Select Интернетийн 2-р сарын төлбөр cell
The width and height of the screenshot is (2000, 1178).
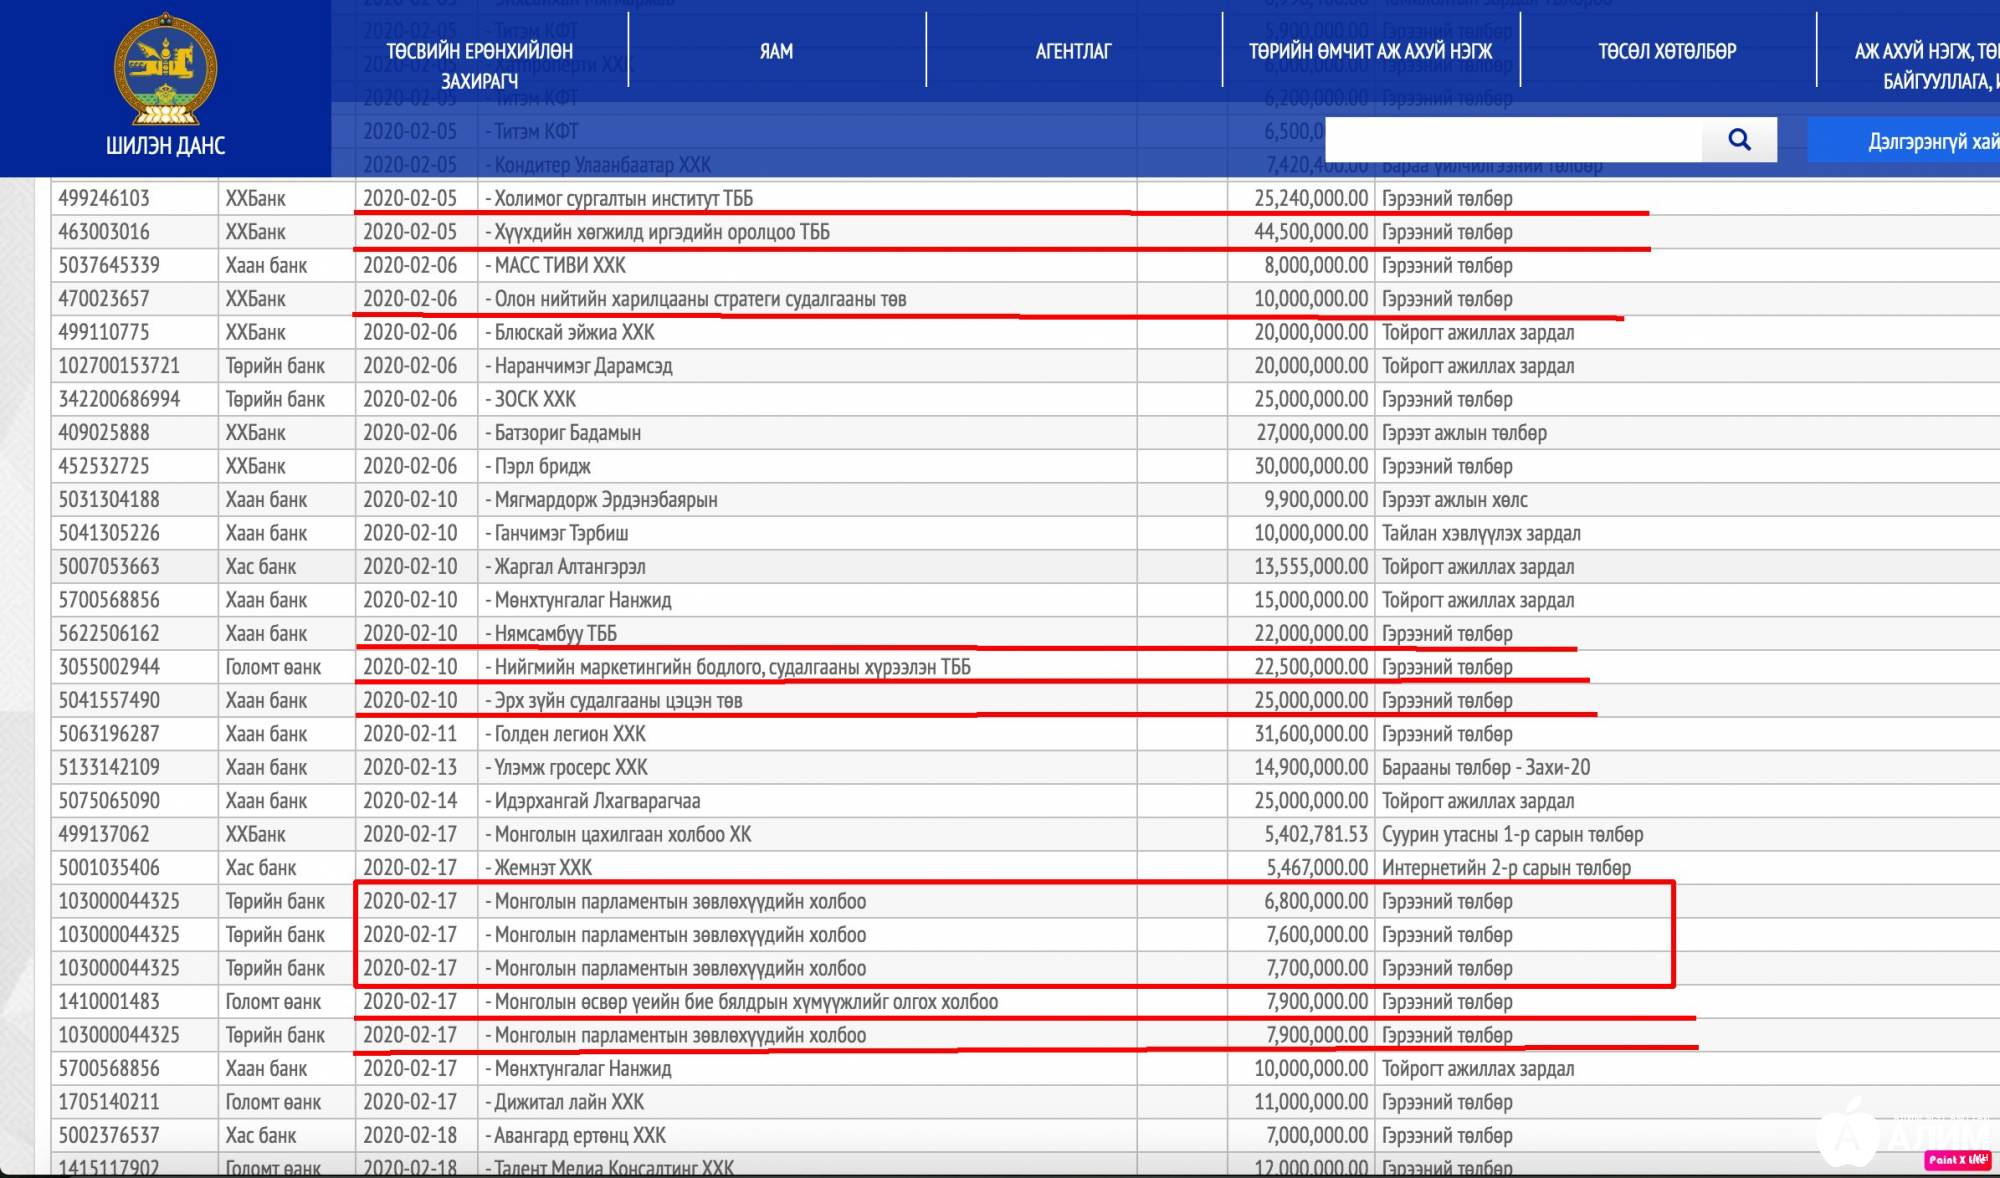[1506, 868]
